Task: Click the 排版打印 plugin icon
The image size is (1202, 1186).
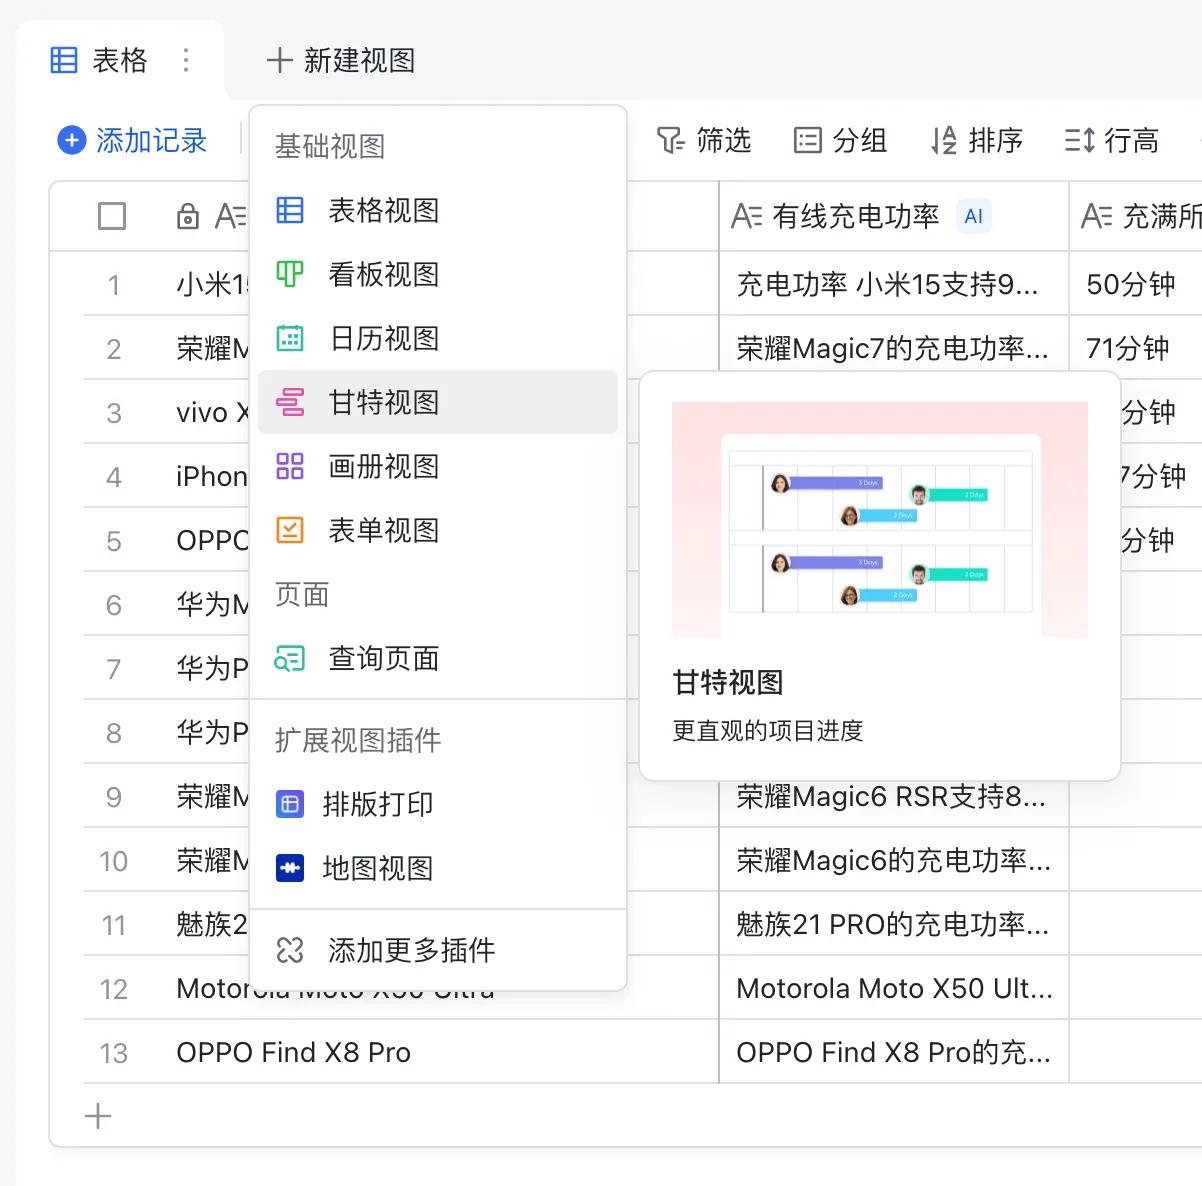Action: pos(290,804)
